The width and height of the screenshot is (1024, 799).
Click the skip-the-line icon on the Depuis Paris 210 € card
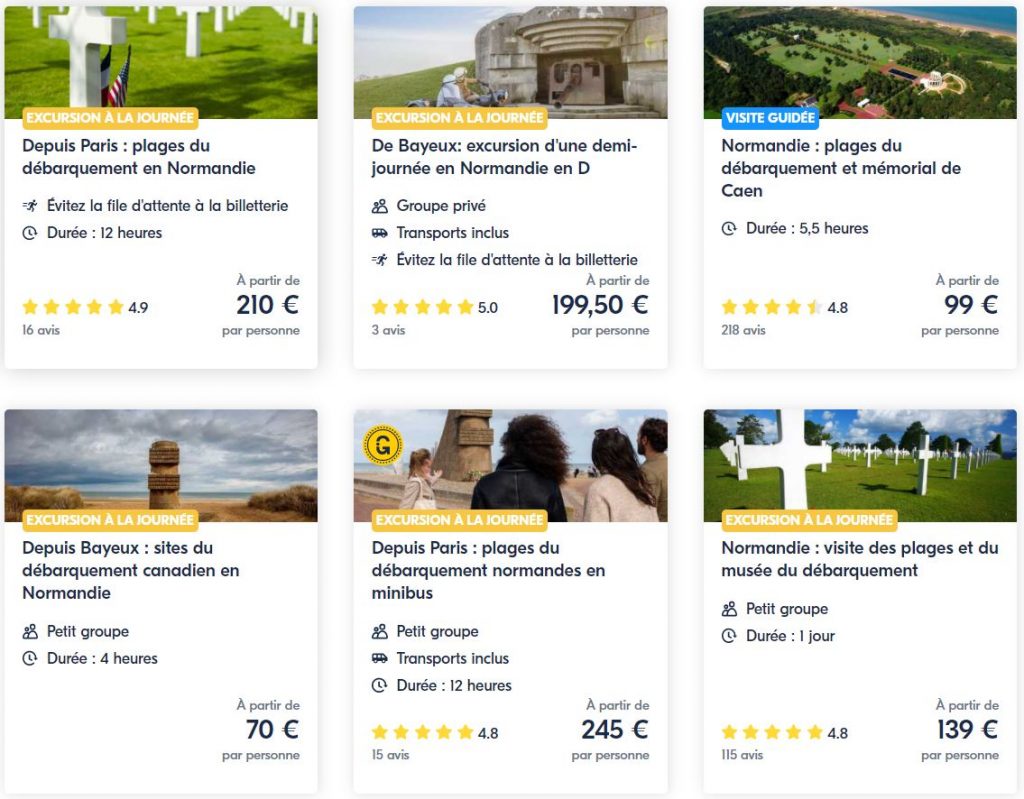[30, 206]
